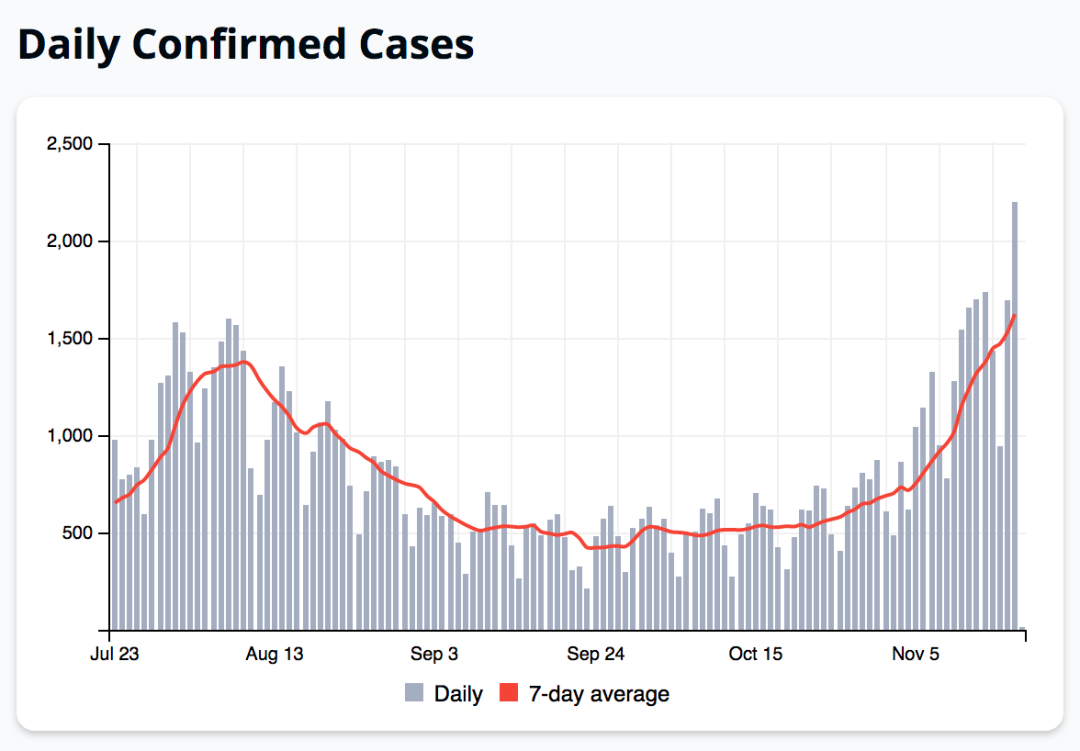1080x751 pixels.
Task: Click the 500 y-axis label
Action: 77,533
